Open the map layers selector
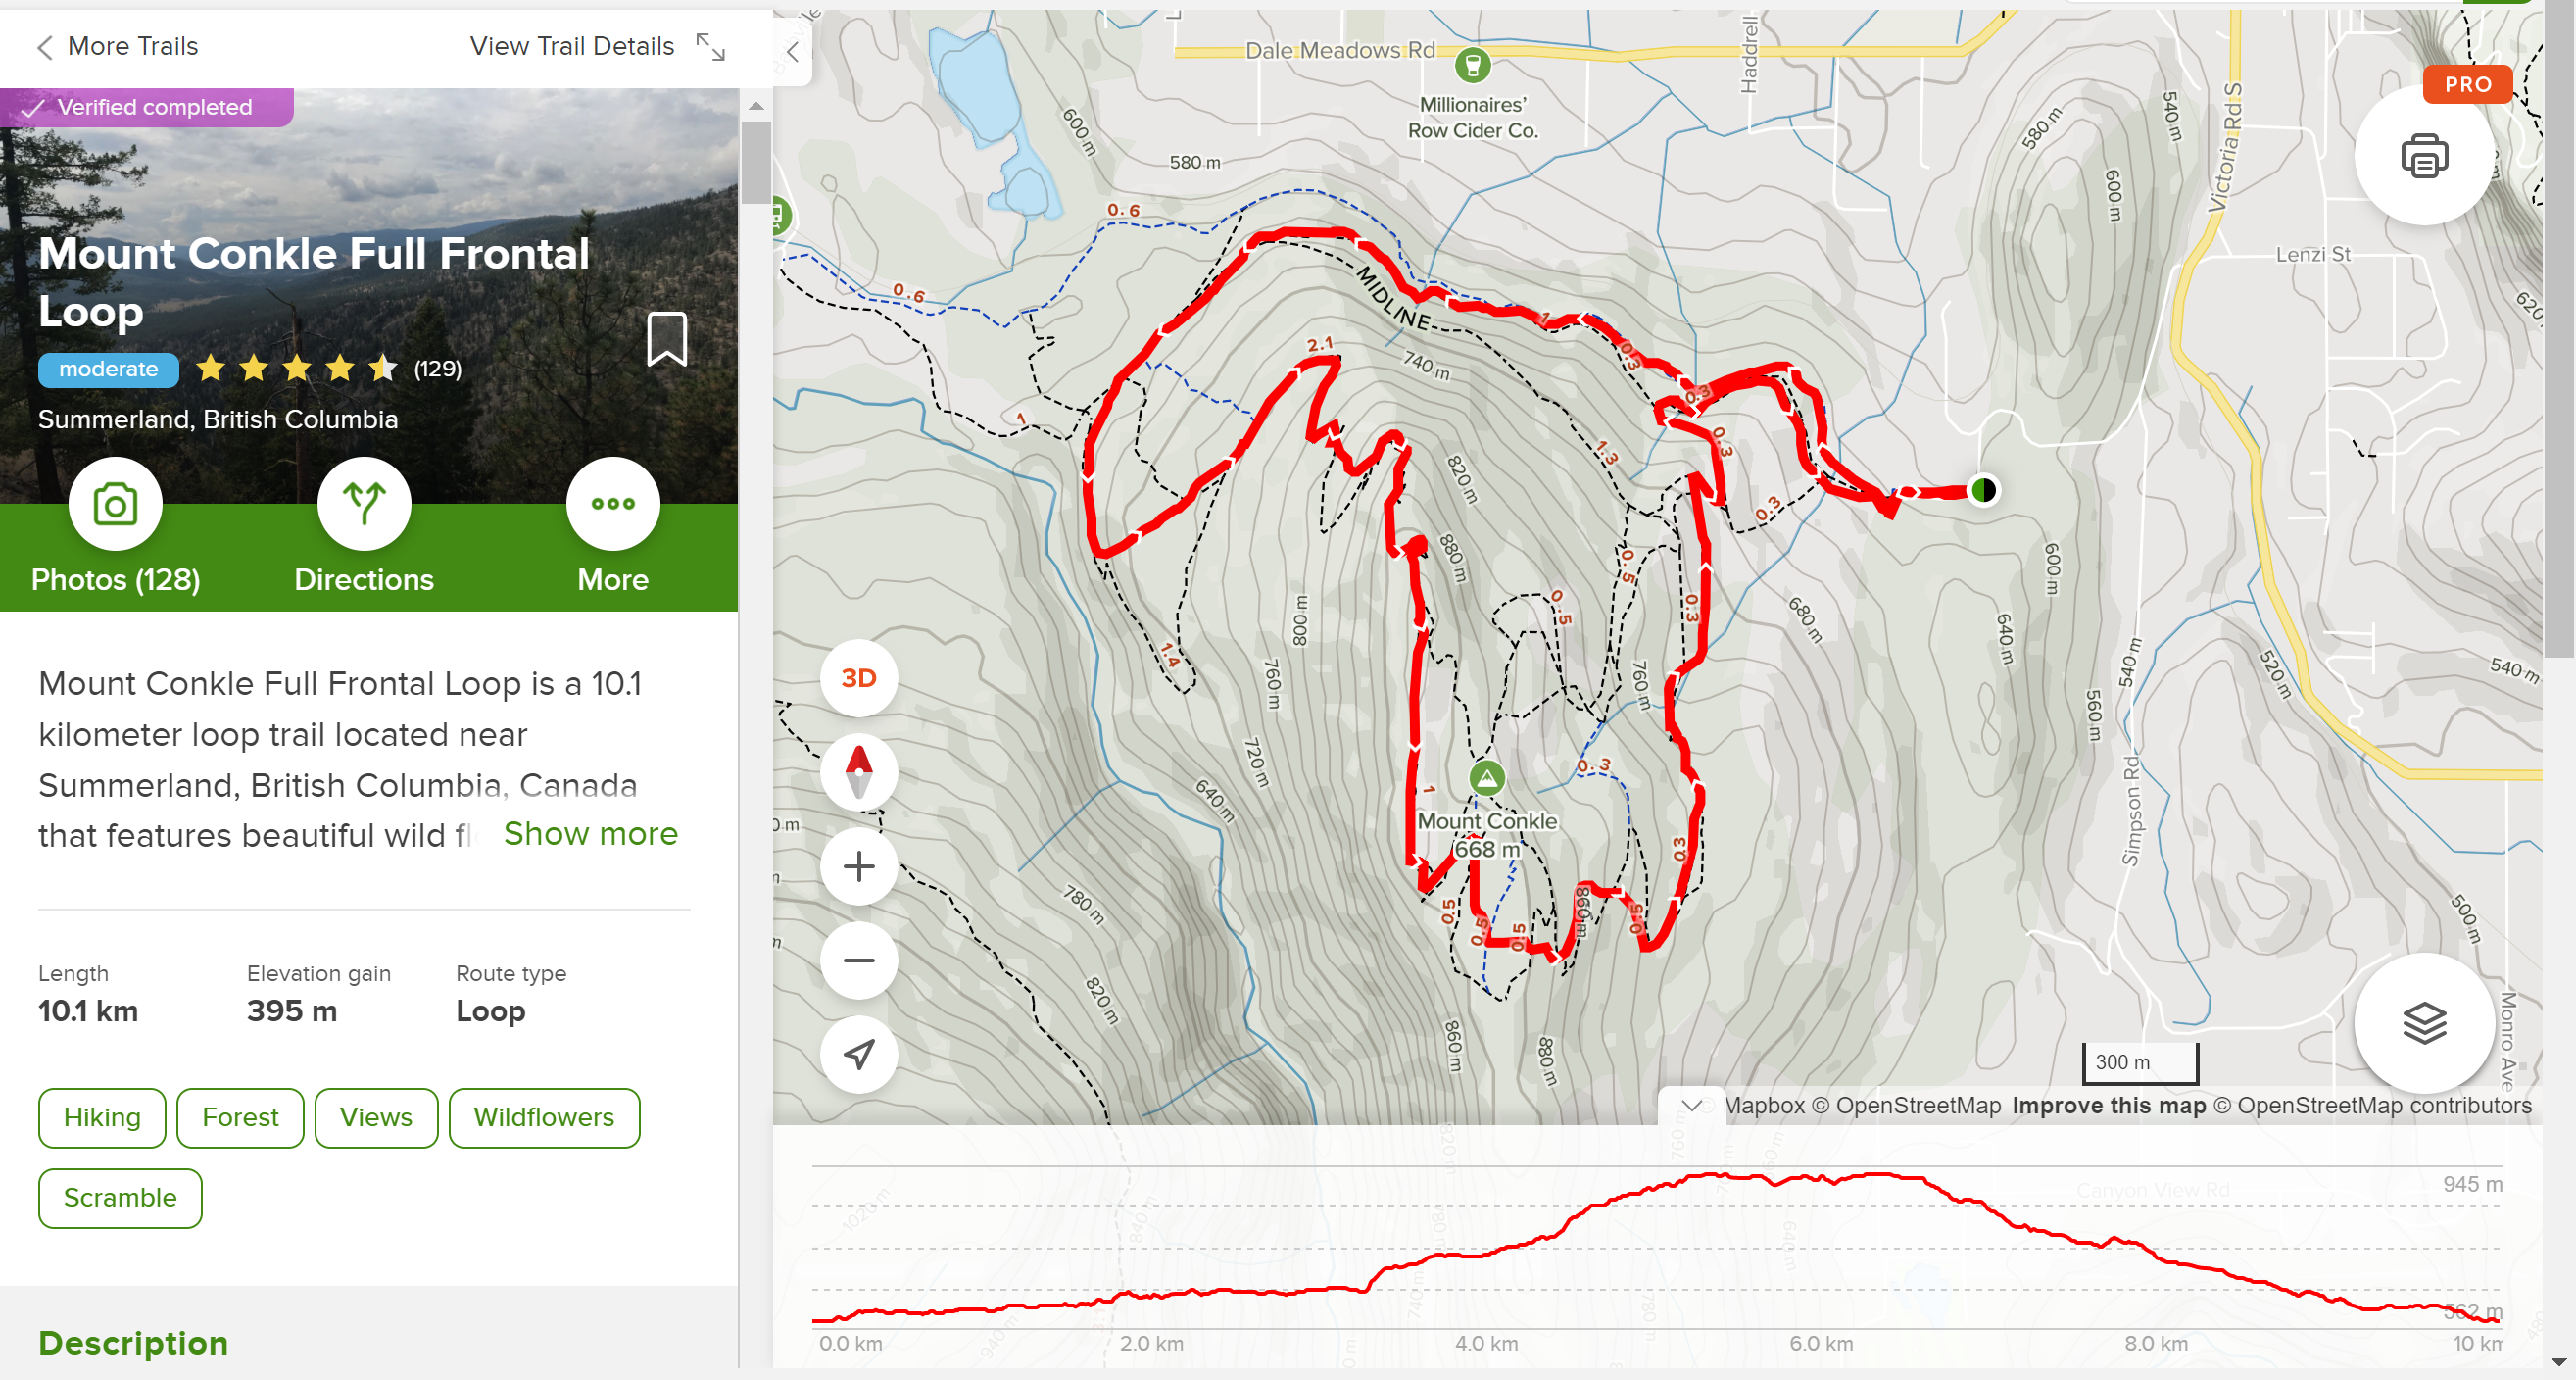This screenshot has width=2576, height=1380. pos(2424,1023)
